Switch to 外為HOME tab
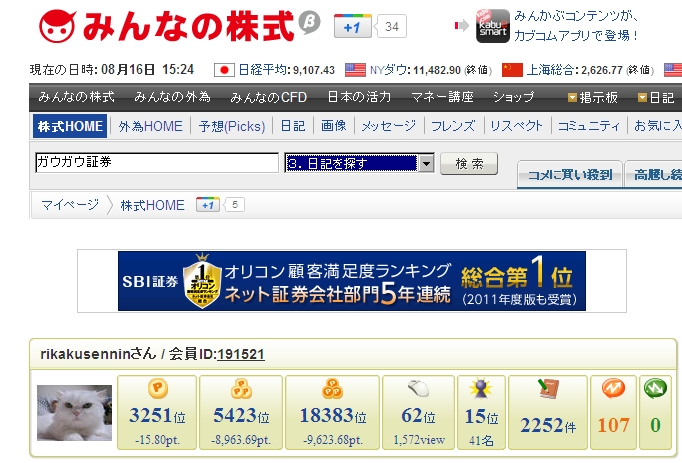Image resolution: width=682 pixels, height=463 pixels. [150, 126]
